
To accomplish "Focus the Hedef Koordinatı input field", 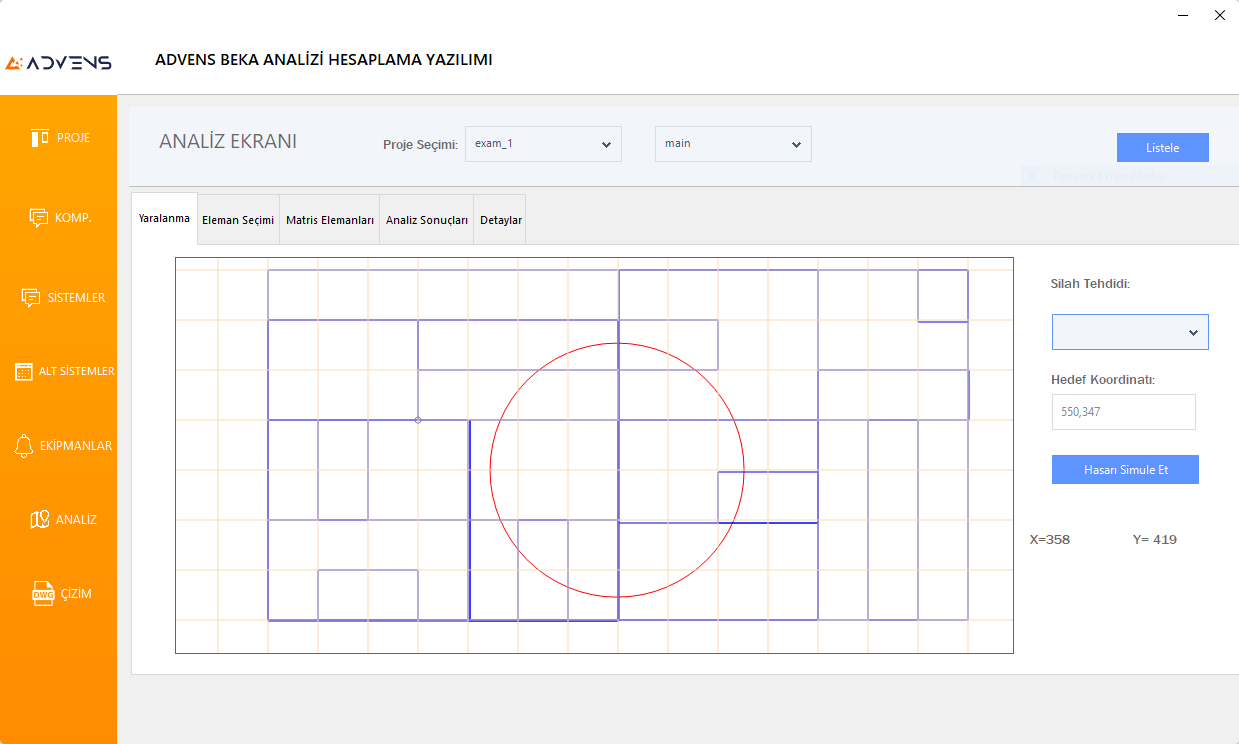I will click(1123, 411).
